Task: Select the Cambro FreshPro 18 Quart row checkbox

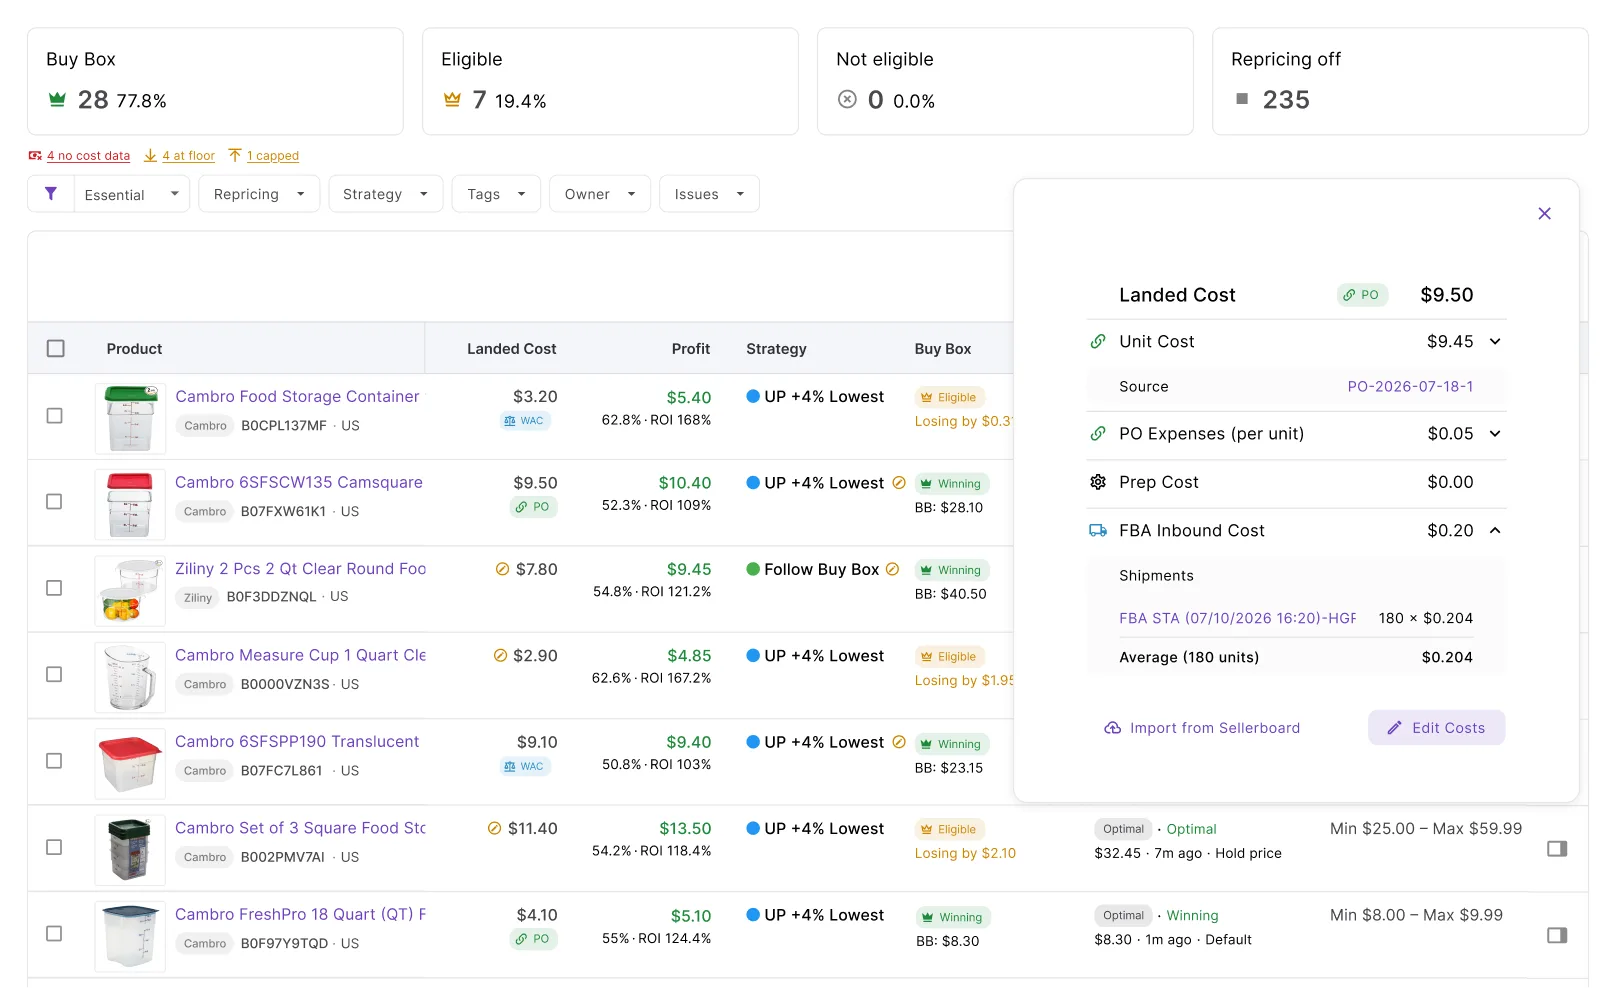Action: click(55, 934)
